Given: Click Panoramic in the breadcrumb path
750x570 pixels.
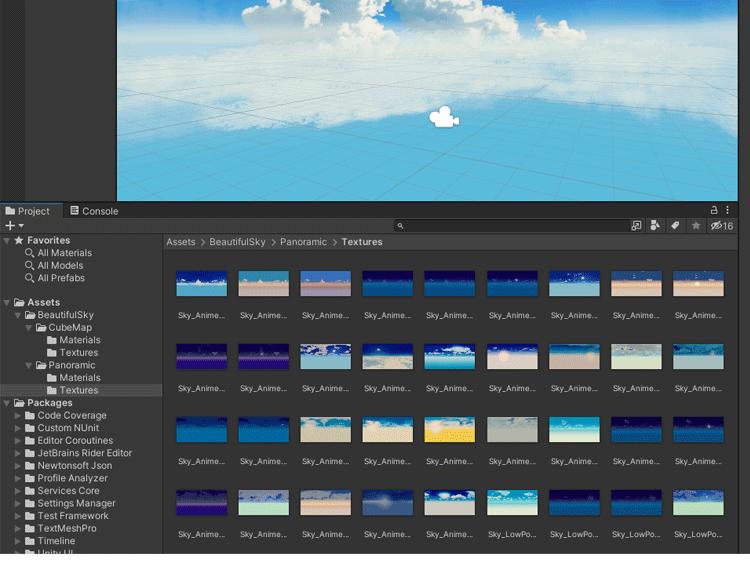Looking at the screenshot, I should pos(303,242).
